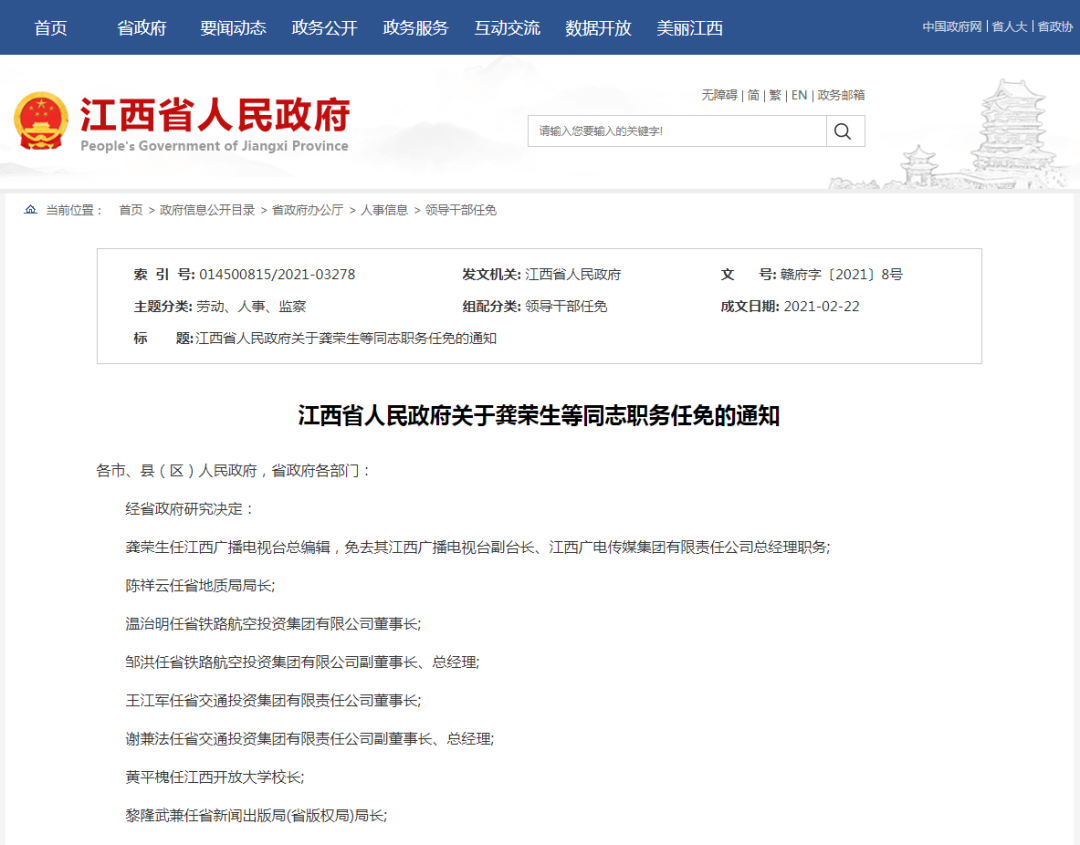The height and width of the screenshot is (845, 1080).
Task: Switch to simplified Chinese 简
Action: click(x=753, y=94)
